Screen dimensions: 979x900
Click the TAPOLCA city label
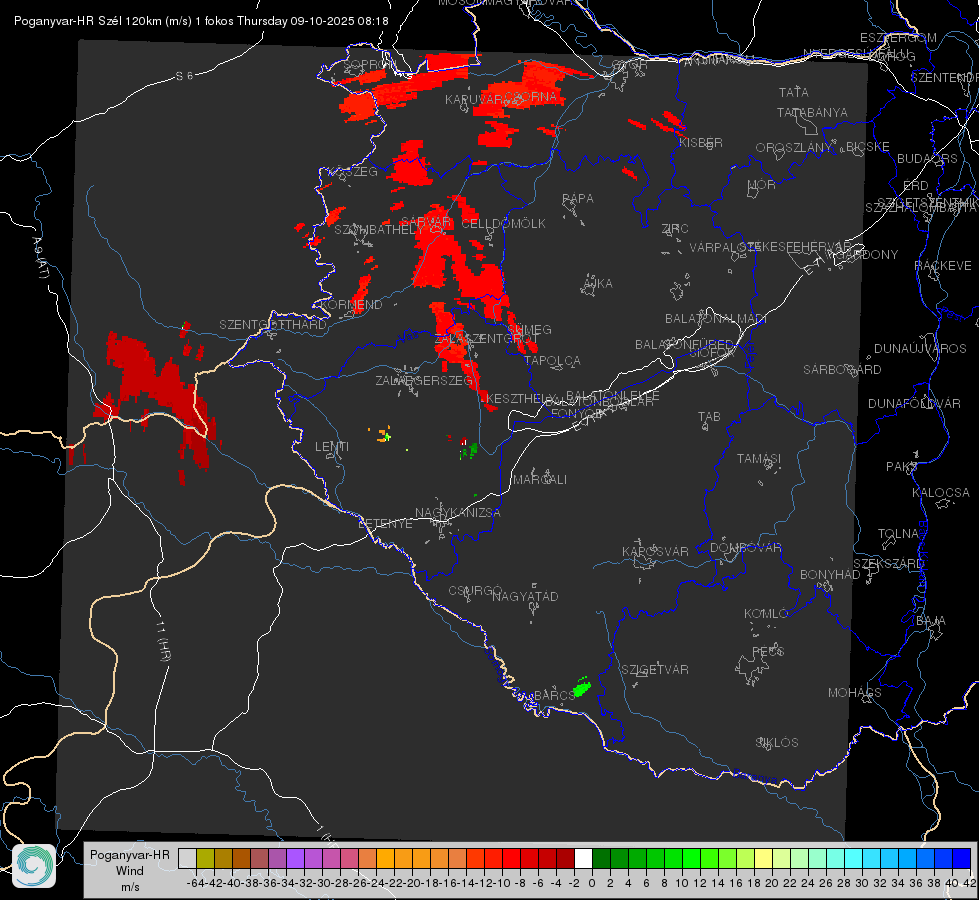[x=553, y=360]
